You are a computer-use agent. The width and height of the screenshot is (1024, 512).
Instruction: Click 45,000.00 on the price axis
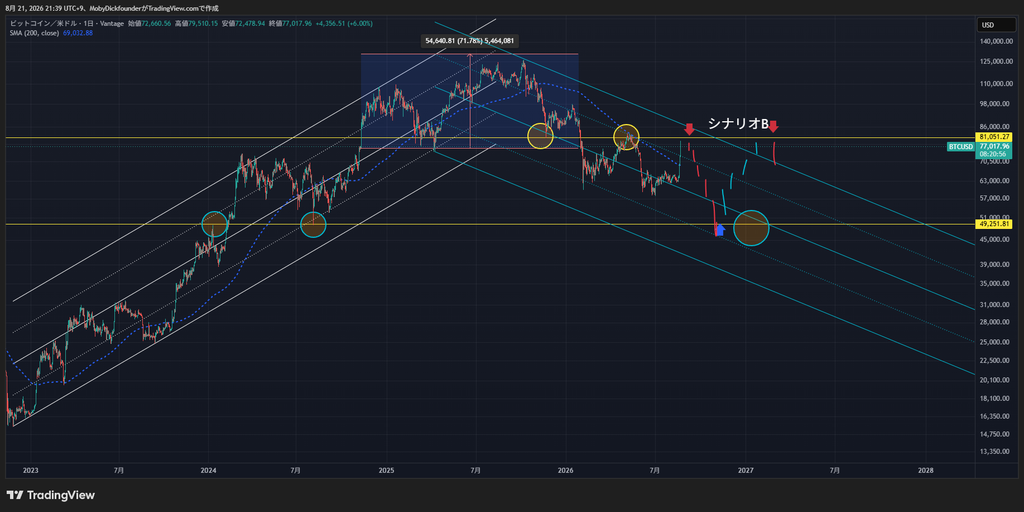pos(995,240)
